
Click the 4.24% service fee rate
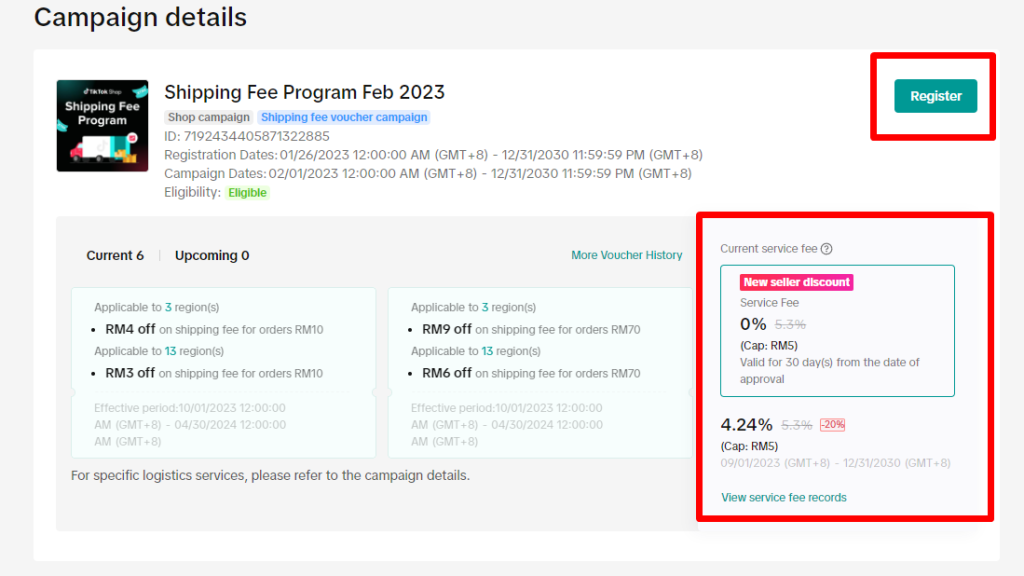click(746, 425)
